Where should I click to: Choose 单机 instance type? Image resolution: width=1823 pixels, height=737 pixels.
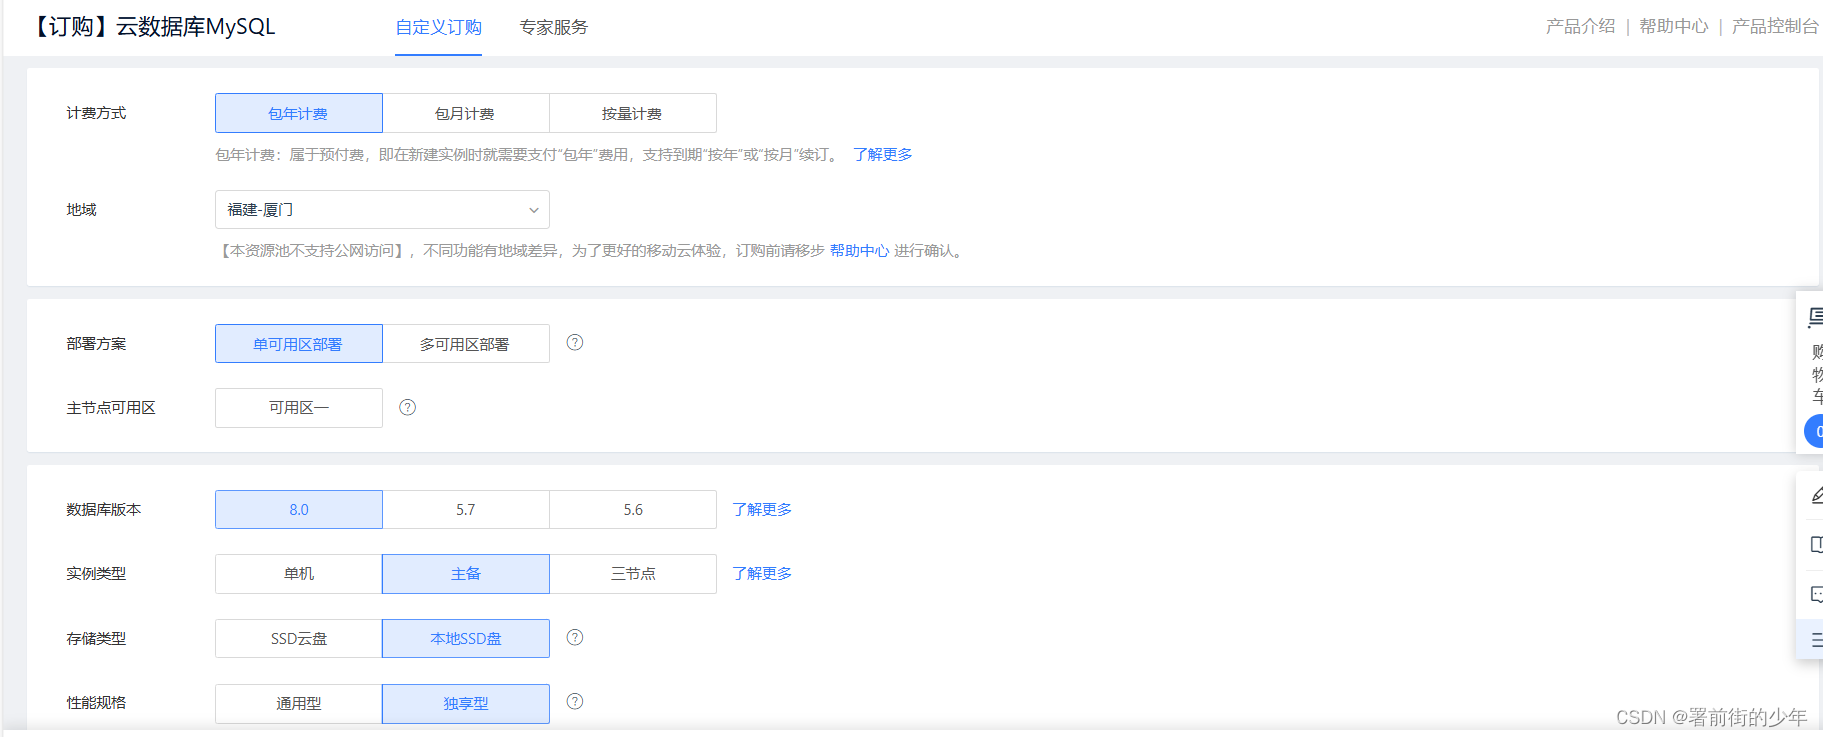coord(299,574)
